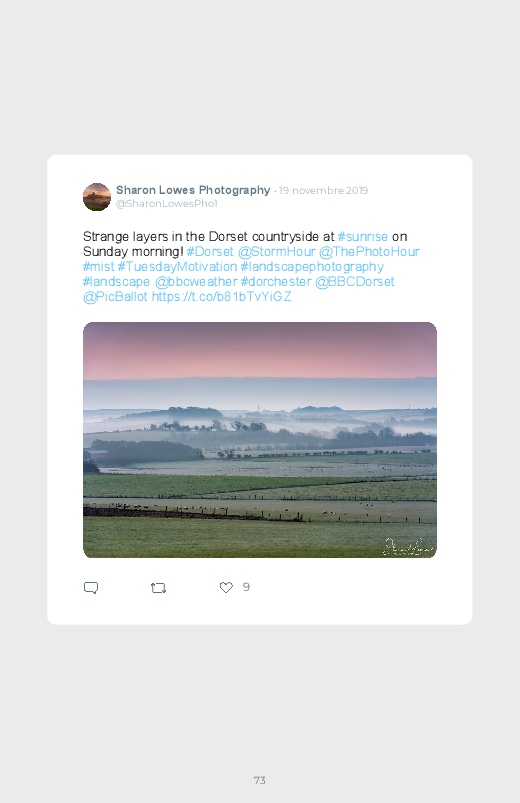This screenshot has height=803, width=520.
Task: Open Sharon Lowes profile avatar
Action: [97, 197]
